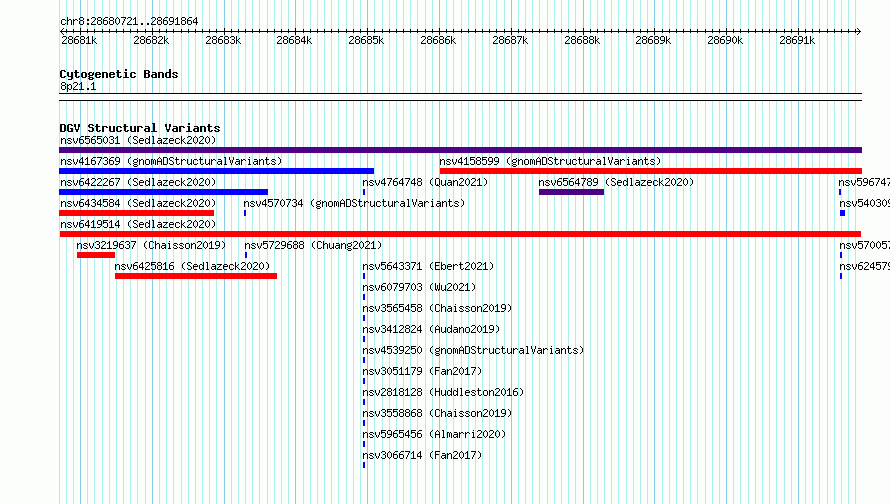Click nsv6079703 (Wu2021) variant label
The image size is (890, 504).
(x=419, y=287)
